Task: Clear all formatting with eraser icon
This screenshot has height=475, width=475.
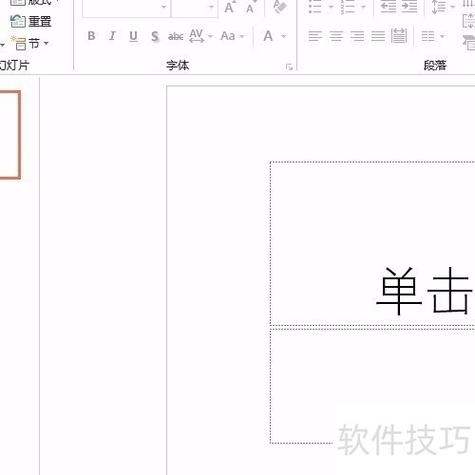Action: [x=279, y=7]
